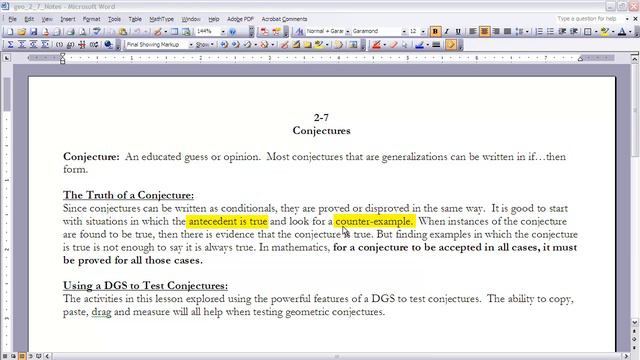Viewport: 640px width, 360px height.
Task: Toggle Italic formatting
Action: coord(447,31)
